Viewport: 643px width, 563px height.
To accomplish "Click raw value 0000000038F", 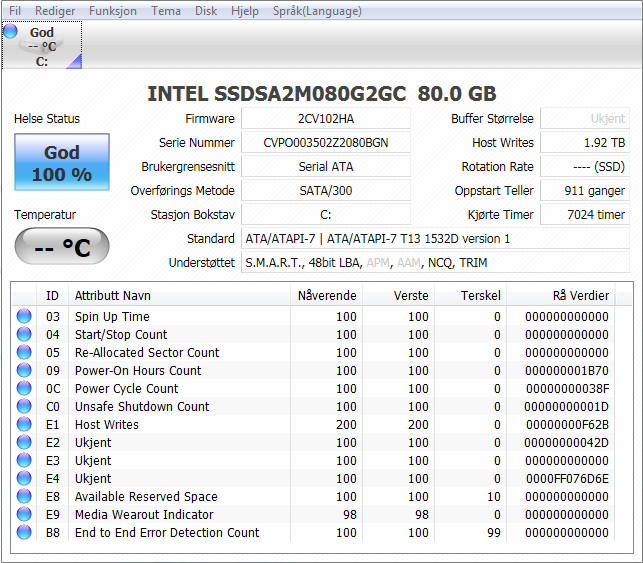I will coord(568,389).
